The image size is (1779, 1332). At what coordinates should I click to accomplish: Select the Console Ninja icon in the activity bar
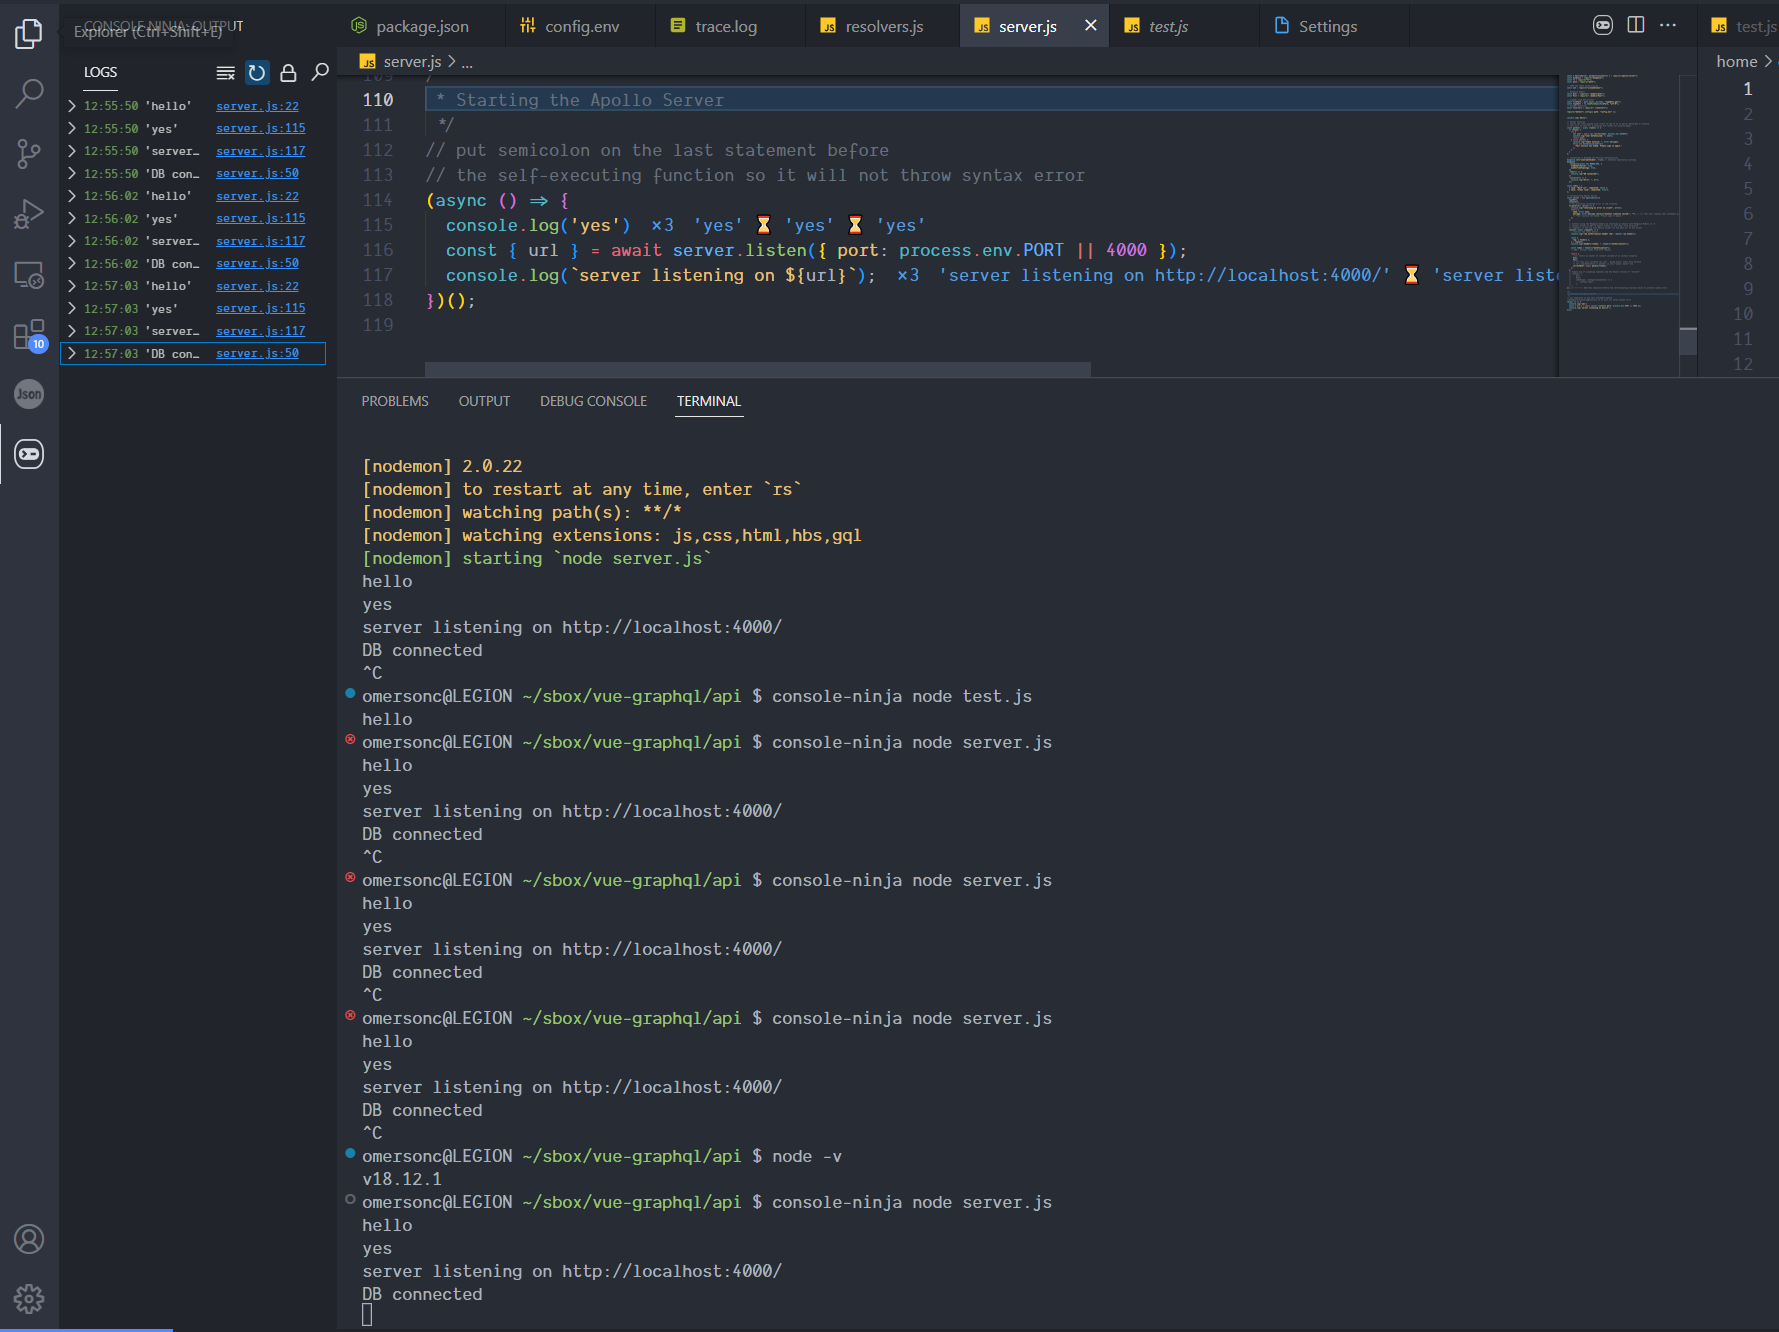[29, 454]
